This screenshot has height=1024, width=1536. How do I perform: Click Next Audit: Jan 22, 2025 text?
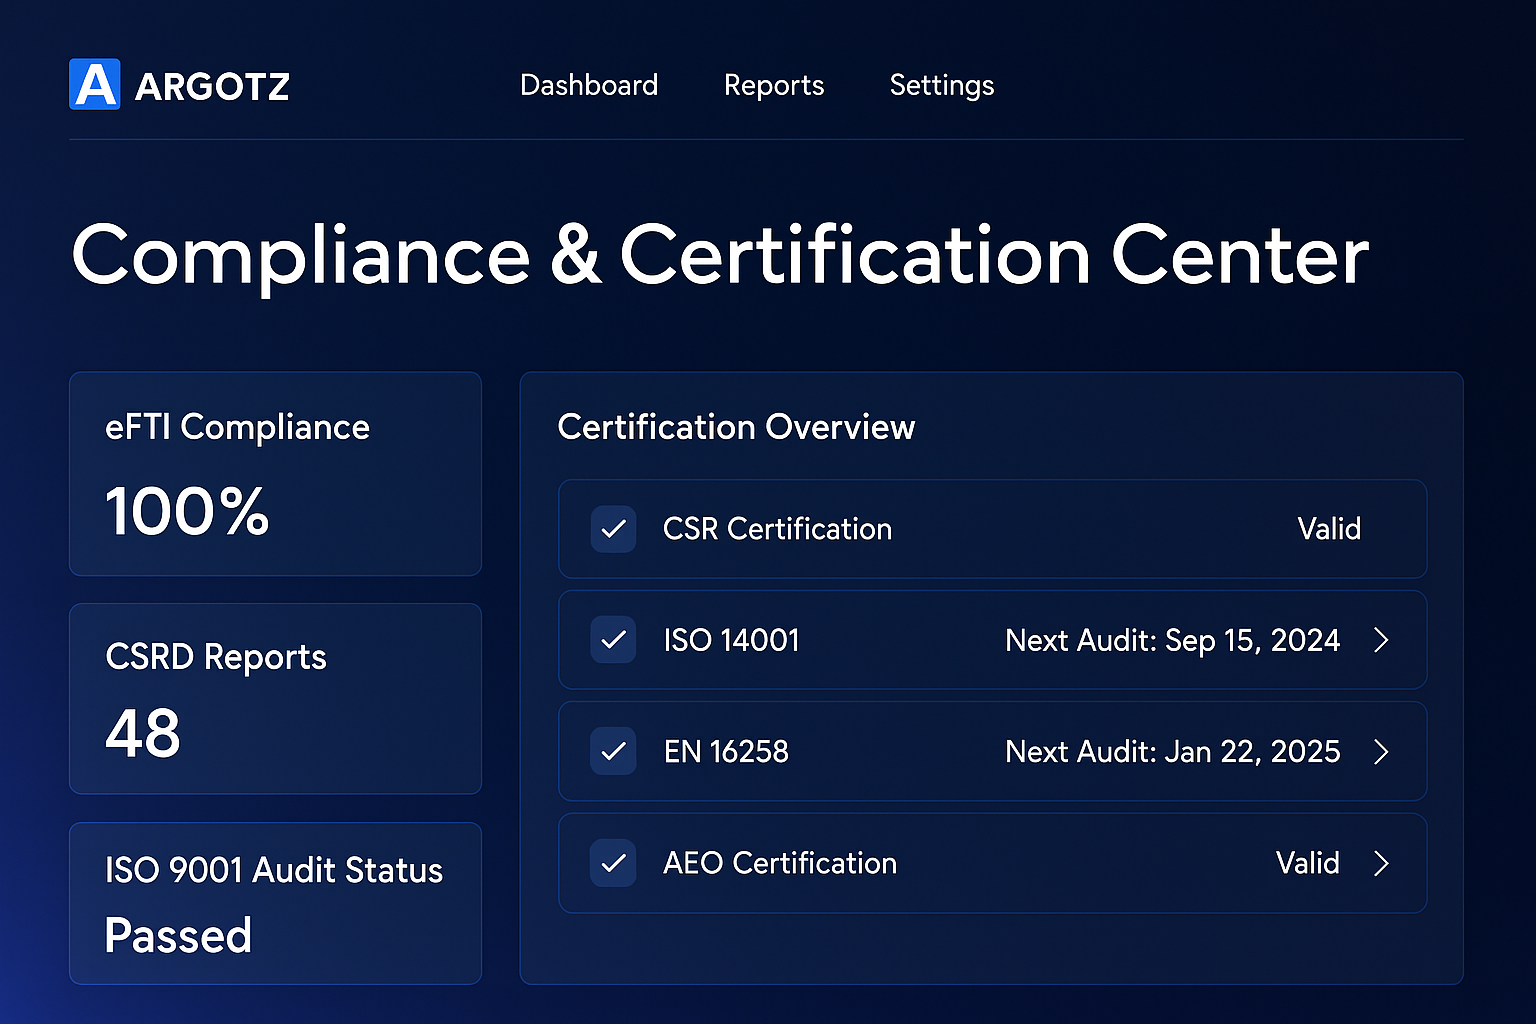1172,751
